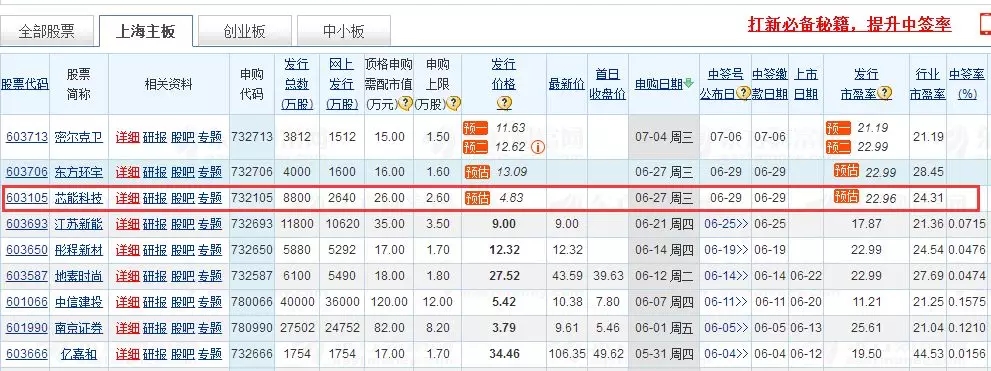Open 06-25>> lottery result for 江苏新能
Viewport: 991px width, 371px height.
pos(726,224)
